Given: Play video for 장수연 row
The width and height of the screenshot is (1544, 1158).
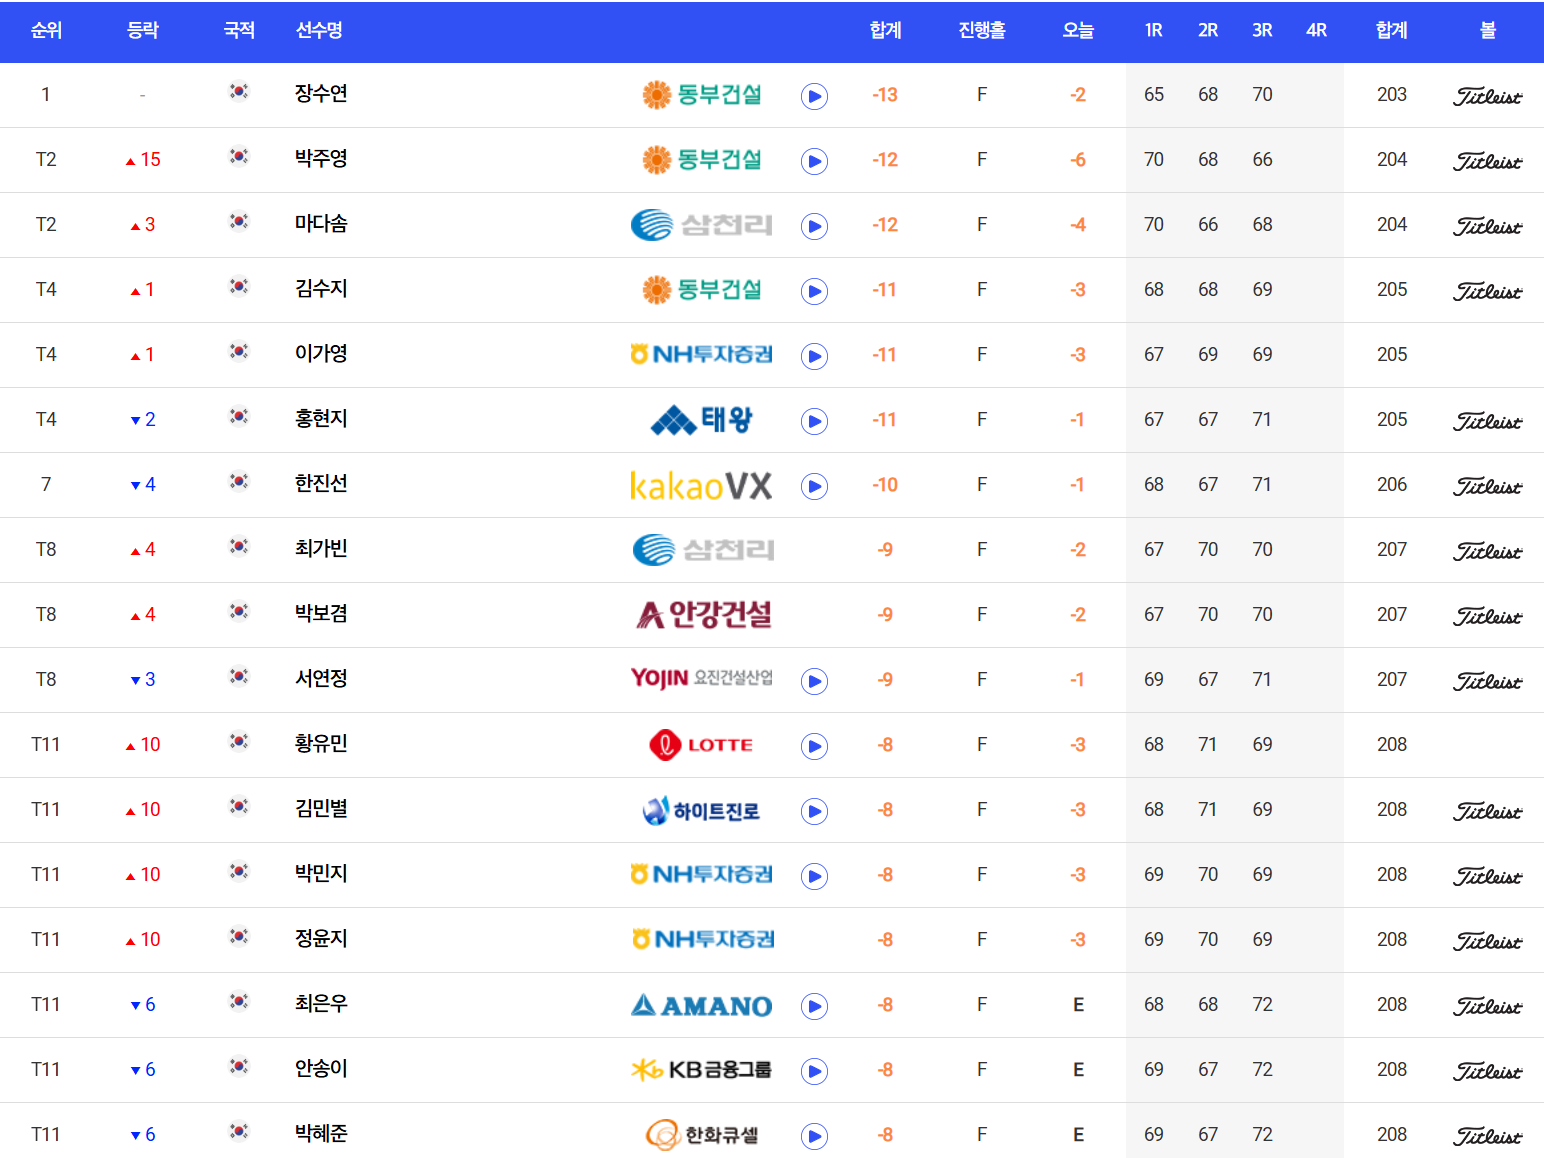Looking at the screenshot, I should click(x=814, y=96).
